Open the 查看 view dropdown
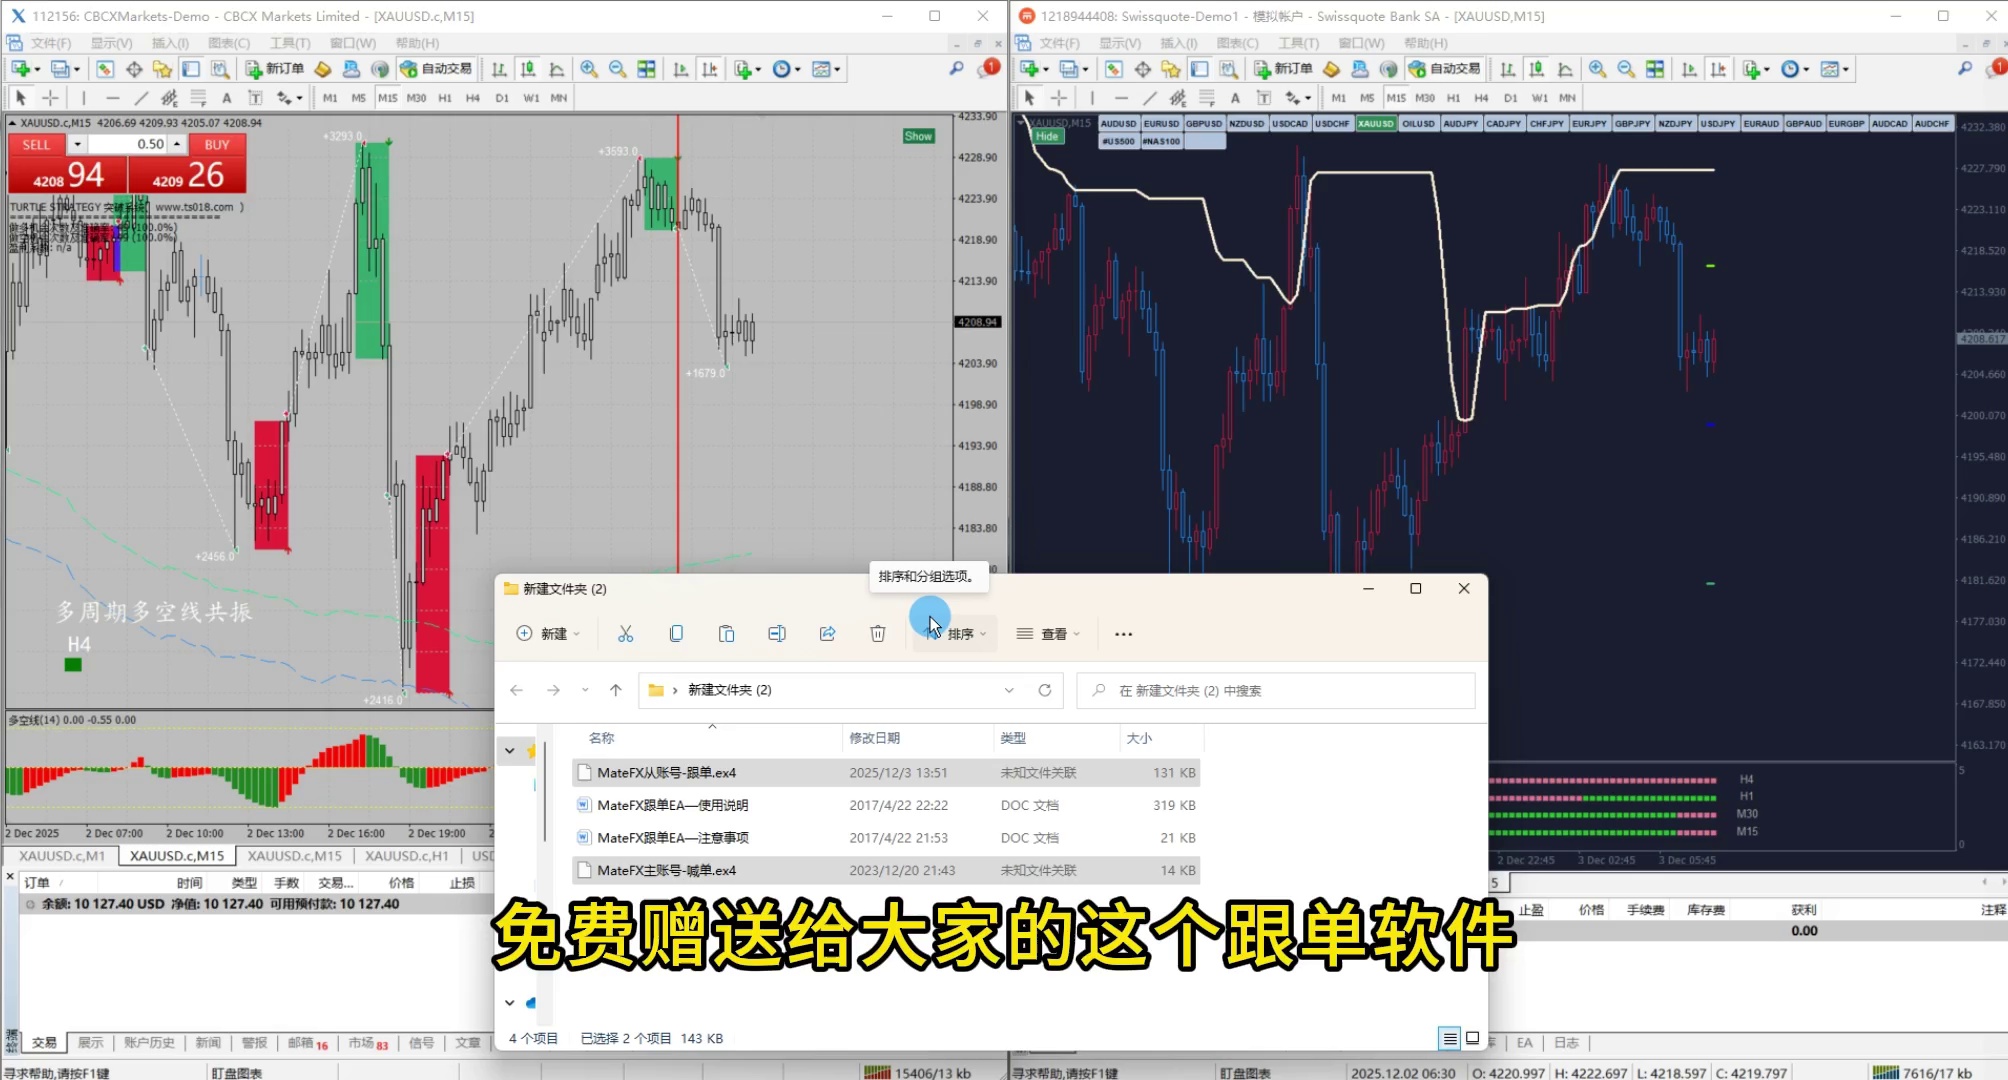 (x=1048, y=634)
